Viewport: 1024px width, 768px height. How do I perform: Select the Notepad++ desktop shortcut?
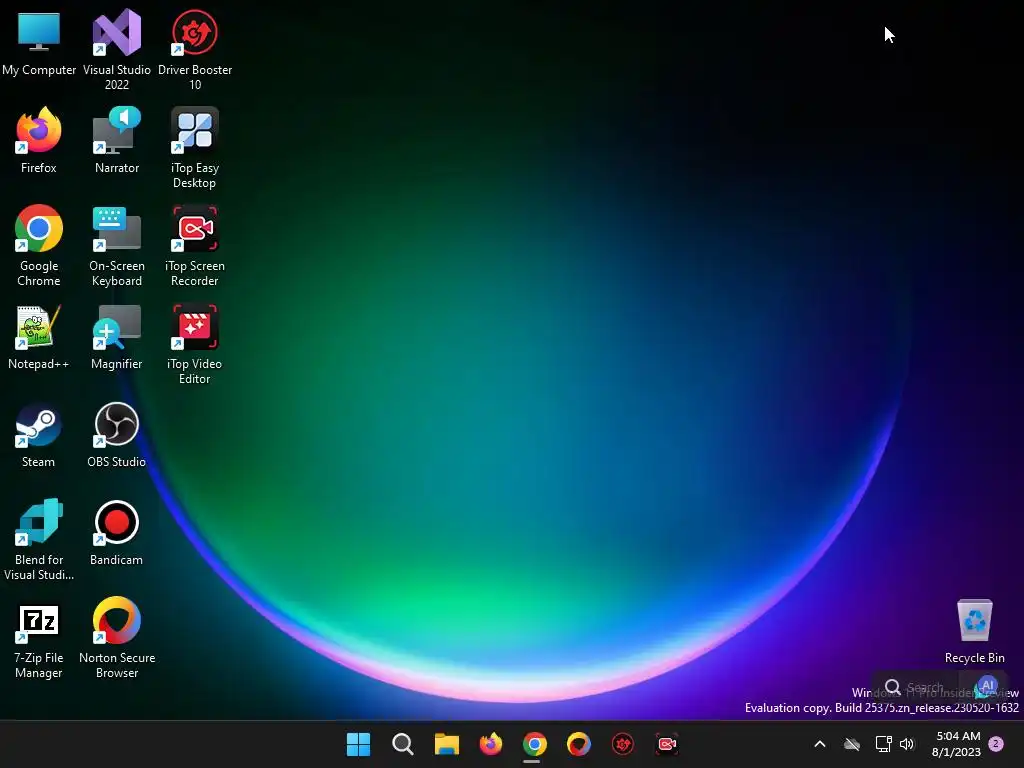coord(39,337)
